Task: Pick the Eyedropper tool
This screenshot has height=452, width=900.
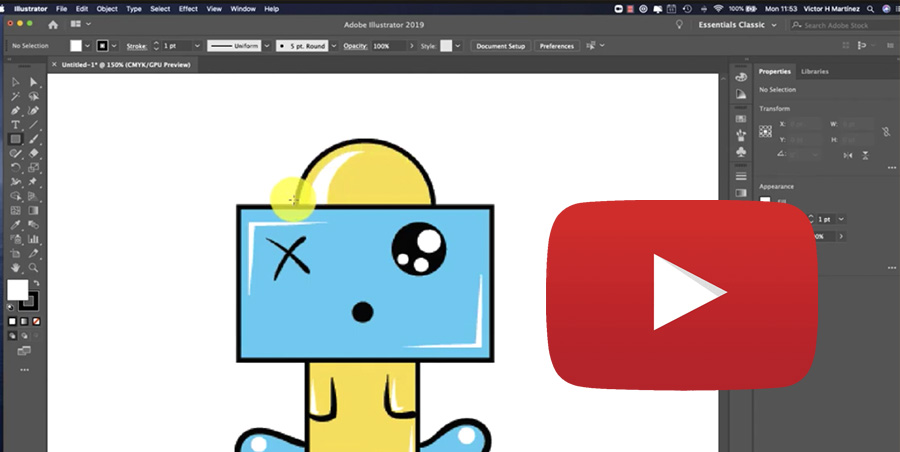Action: pos(15,225)
